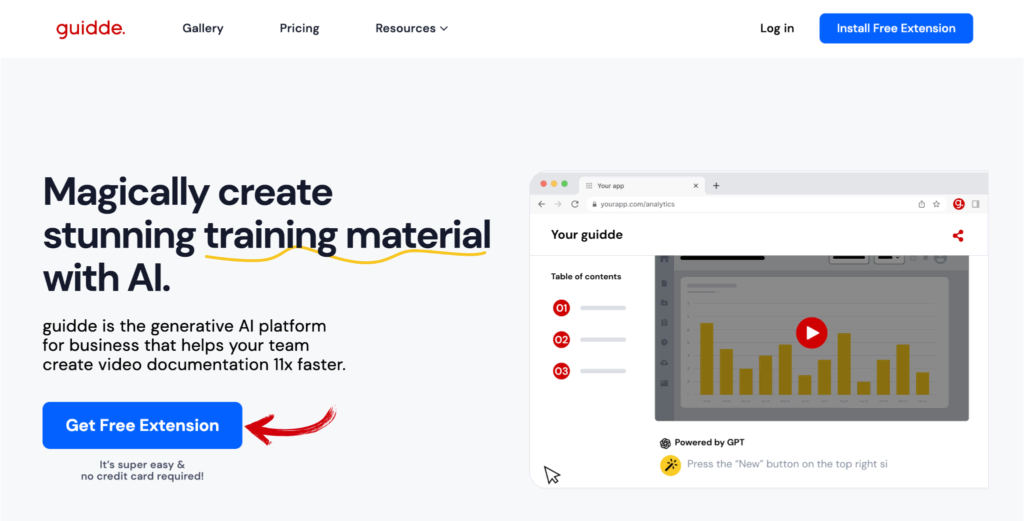Click the browser side panel icon
Screen dimensions: 1024x521
pos(976,204)
